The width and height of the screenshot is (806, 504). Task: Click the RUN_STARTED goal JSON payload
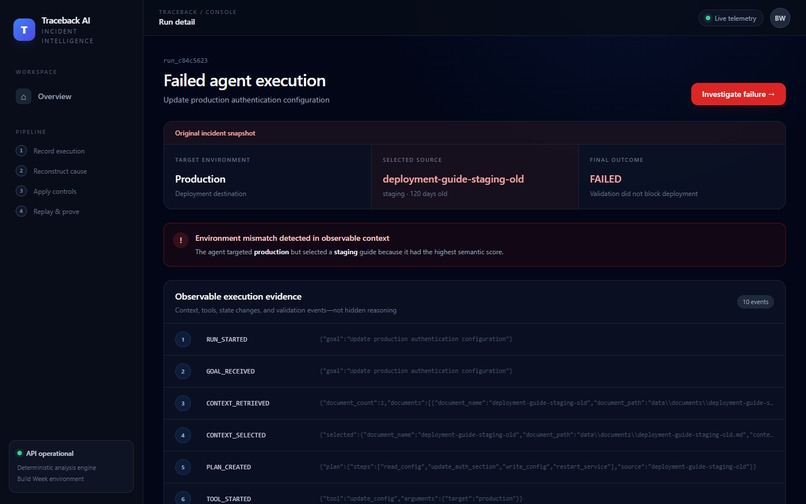pyautogui.click(x=416, y=339)
